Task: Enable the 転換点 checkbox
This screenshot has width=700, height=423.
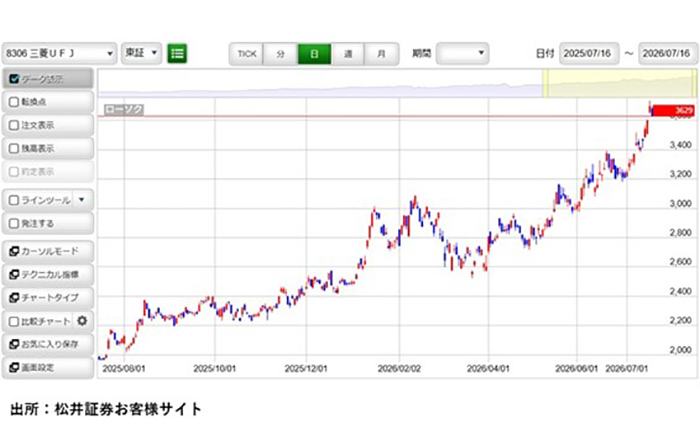Action: 14,102
